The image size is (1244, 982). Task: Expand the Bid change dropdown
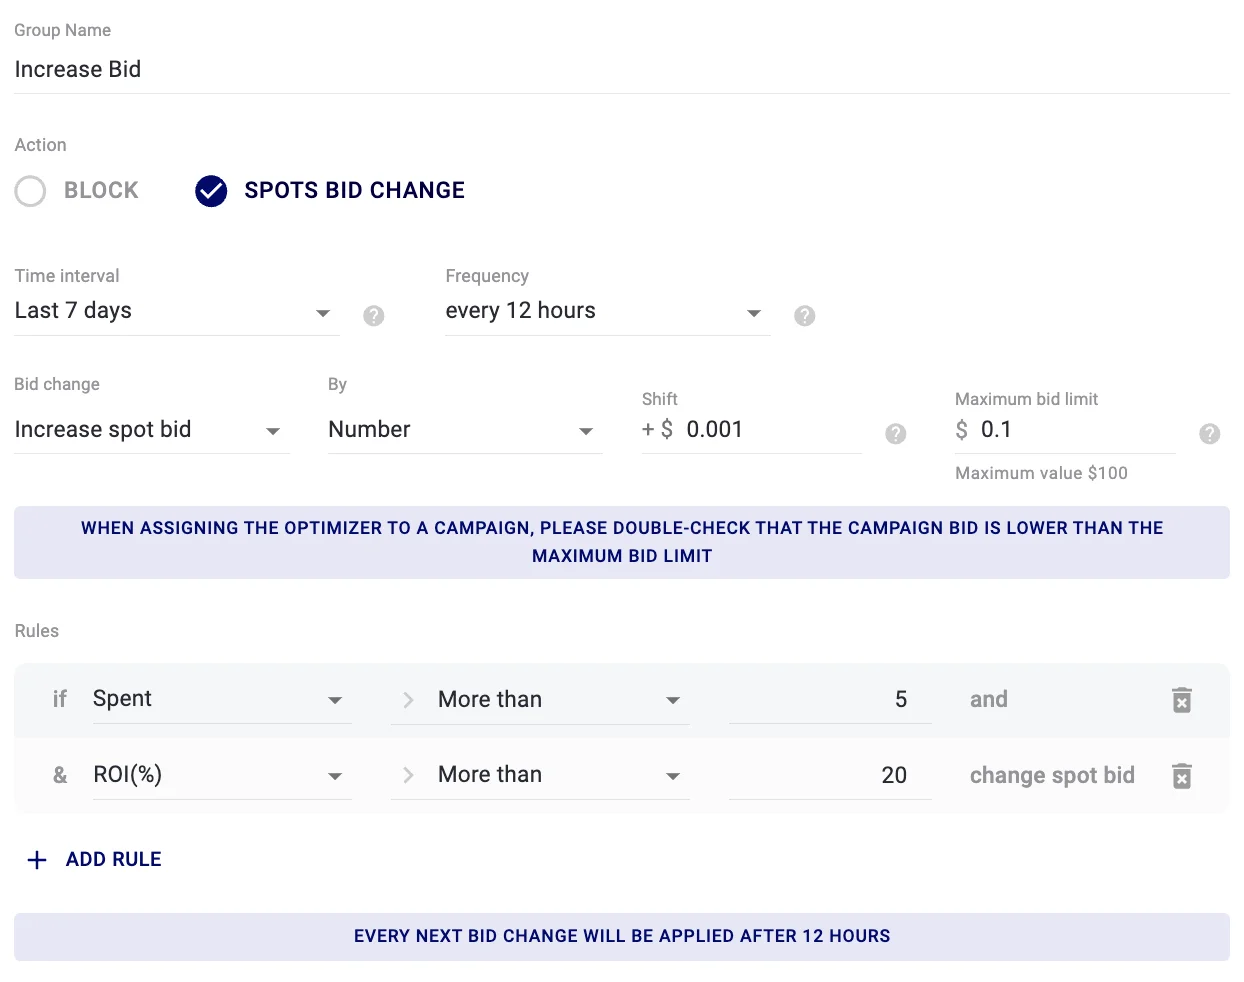(272, 432)
